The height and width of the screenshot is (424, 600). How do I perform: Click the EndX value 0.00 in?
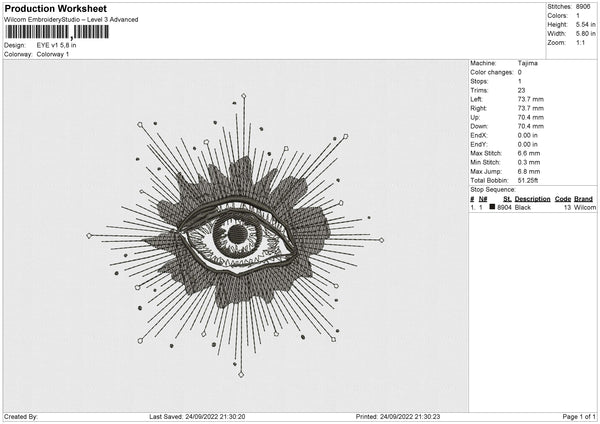click(528, 135)
